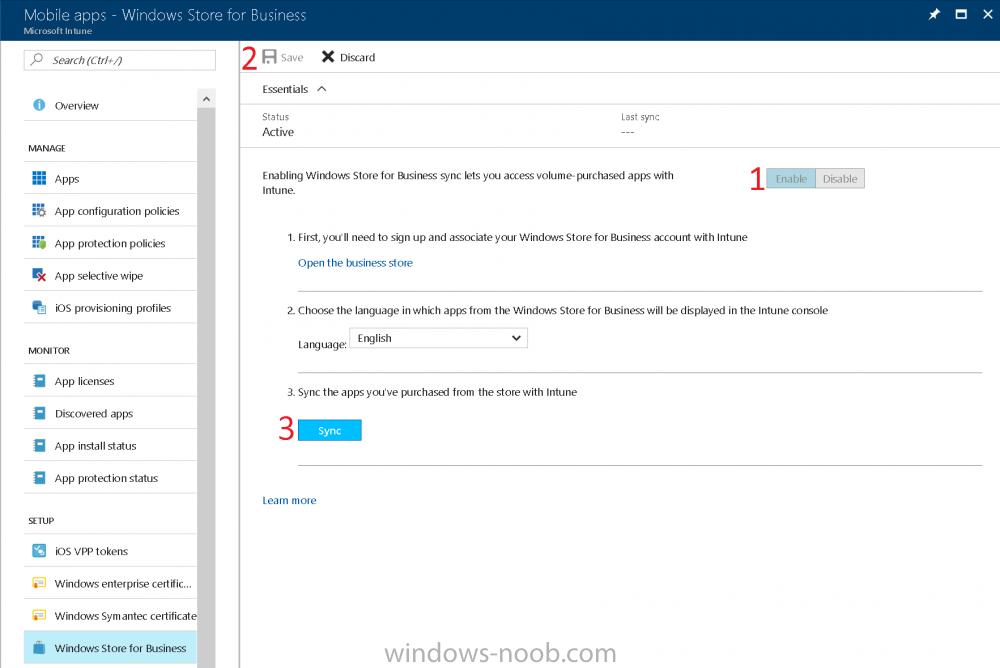Collapse the Essentials section chevron
The height and width of the screenshot is (668, 1000).
point(322,89)
